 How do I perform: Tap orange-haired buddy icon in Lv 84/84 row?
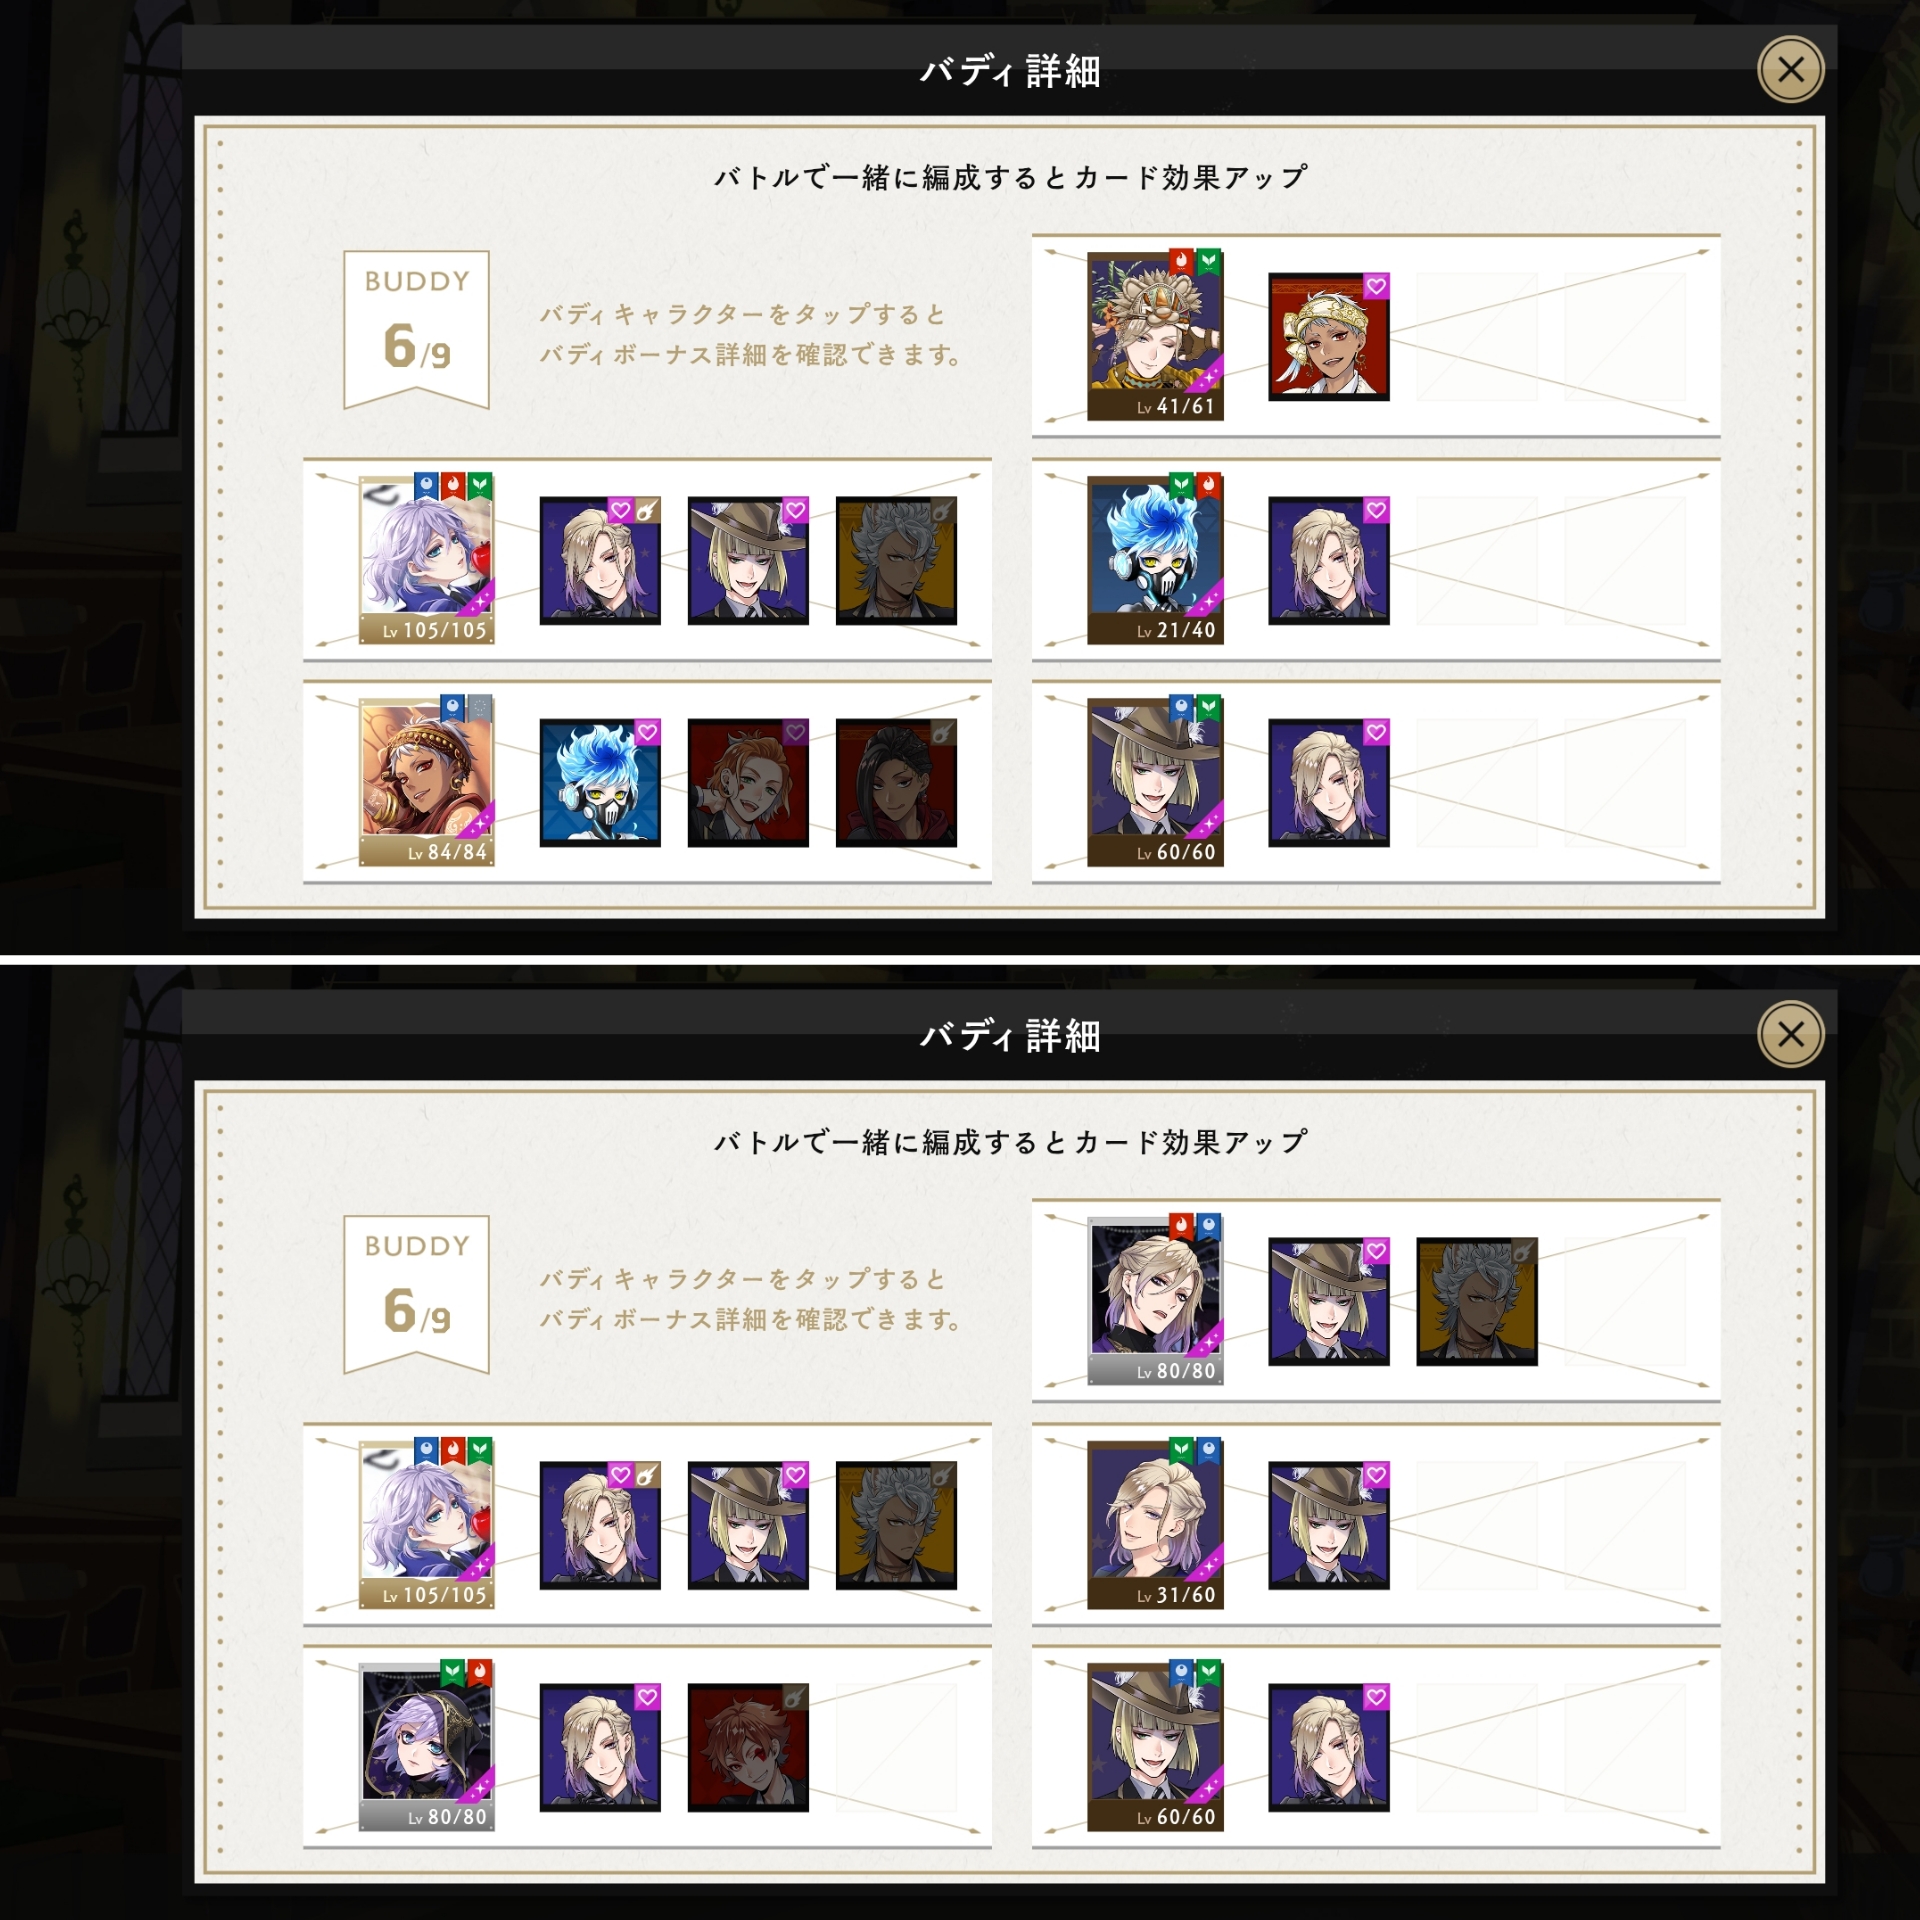[x=748, y=783]
